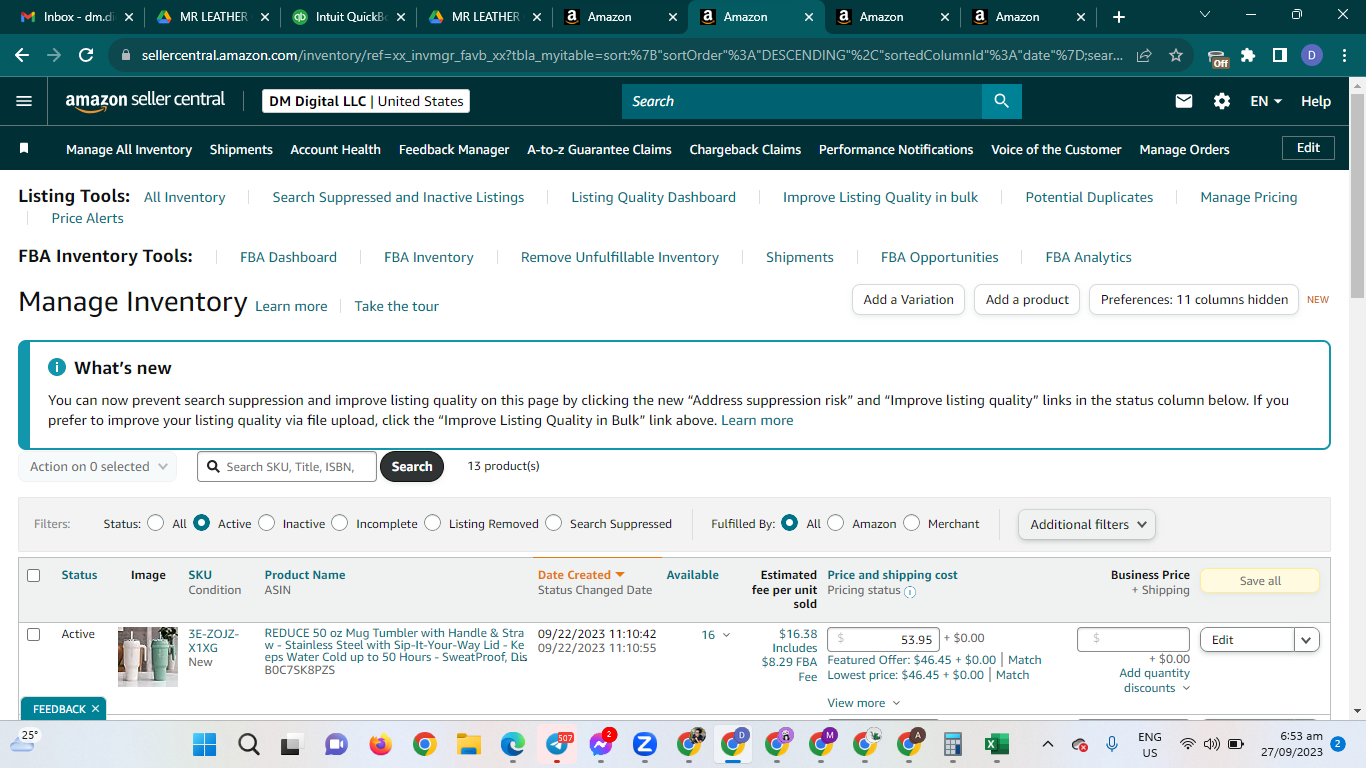Check the 3E-ZOJZ-X1XG product row checkbox
1366x768 pixels.
[34, 634]
